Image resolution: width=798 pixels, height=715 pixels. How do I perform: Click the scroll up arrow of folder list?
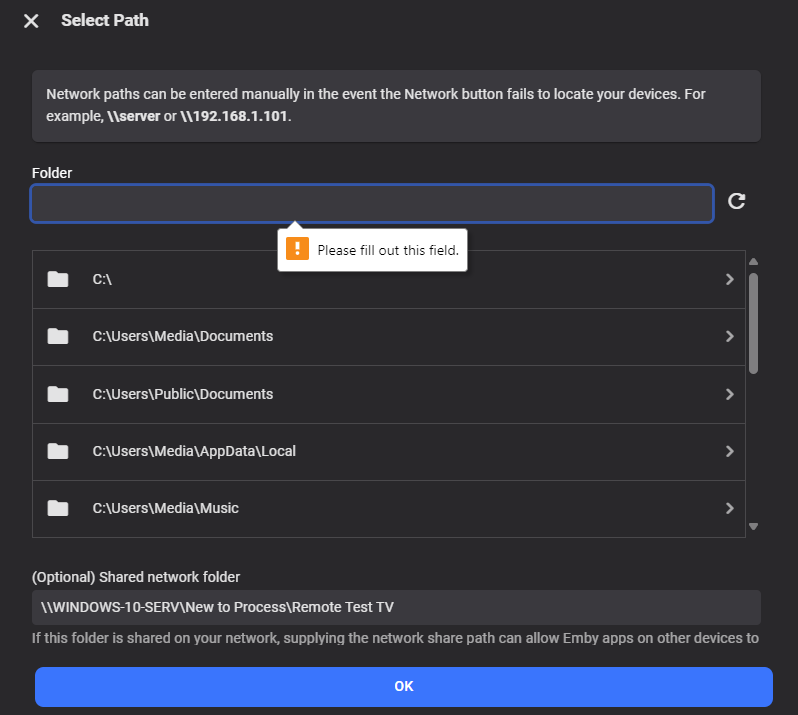pos(754,261)
